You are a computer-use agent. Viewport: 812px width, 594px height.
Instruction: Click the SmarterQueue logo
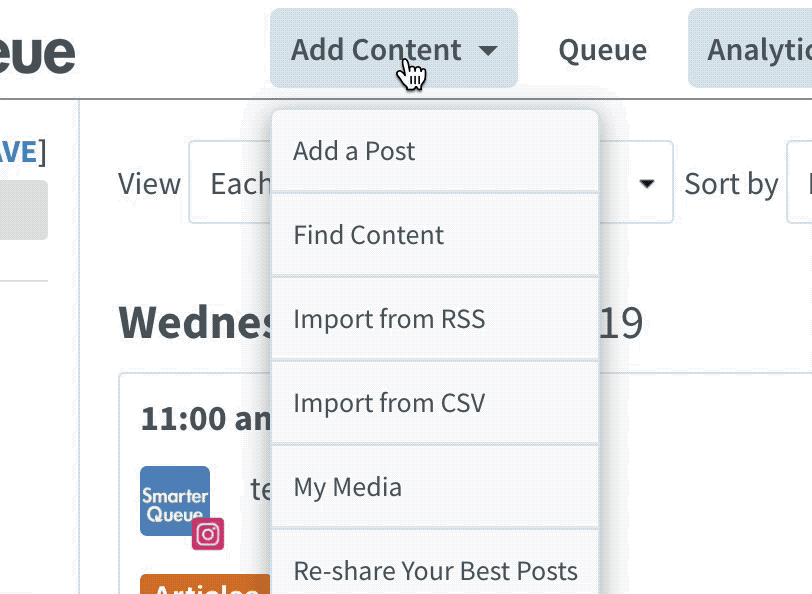point(37,52)
